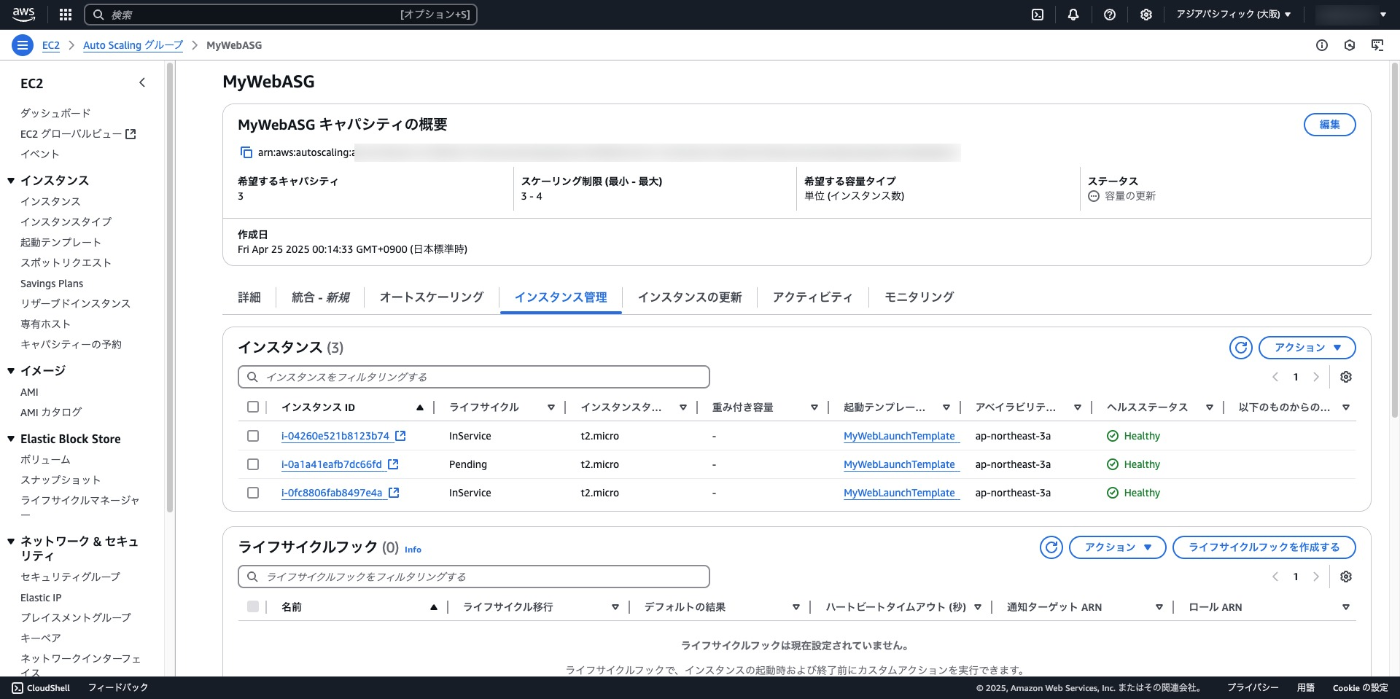
Task: Select all instances checkbox
Action: 253,407
